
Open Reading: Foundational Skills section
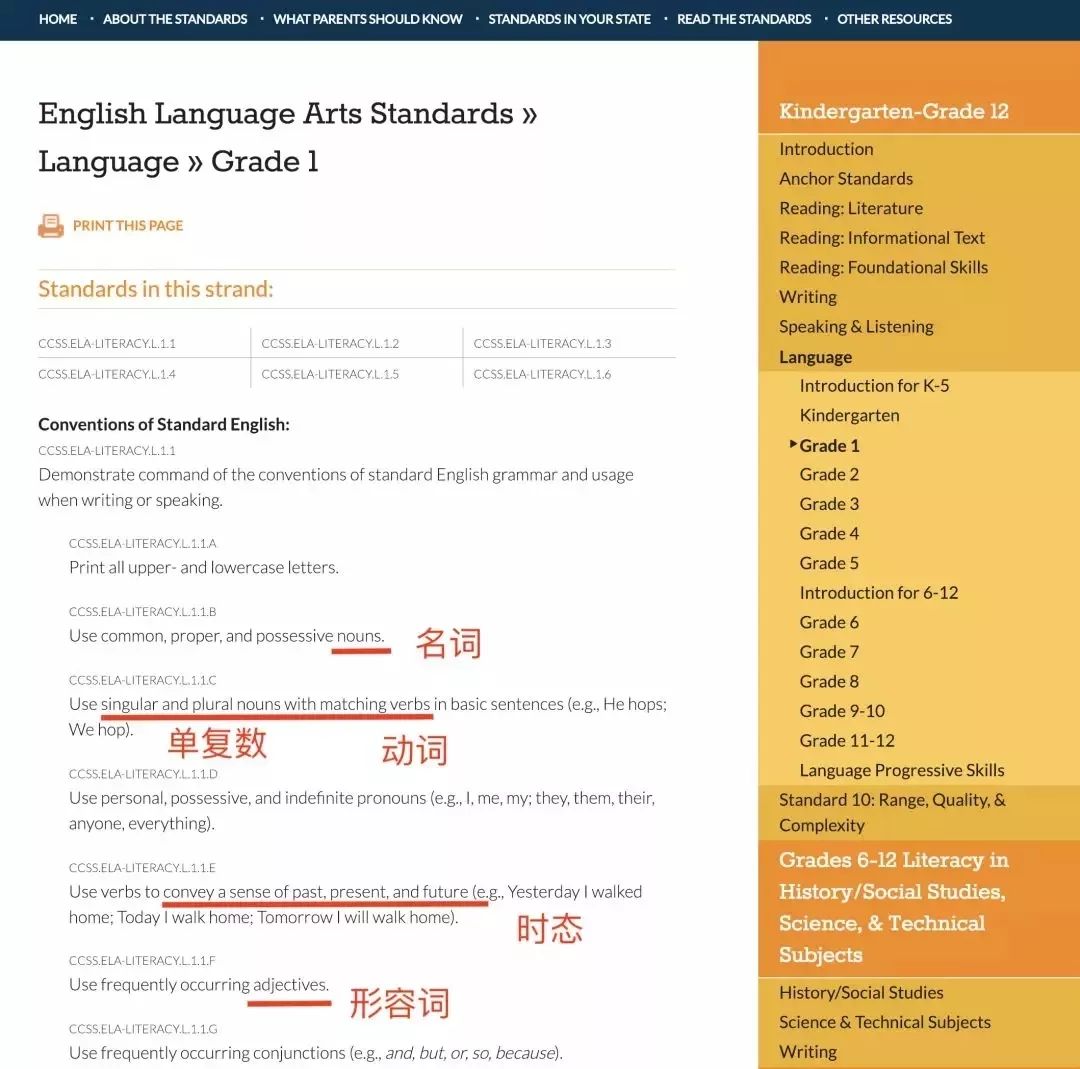(x=883, y=267)
